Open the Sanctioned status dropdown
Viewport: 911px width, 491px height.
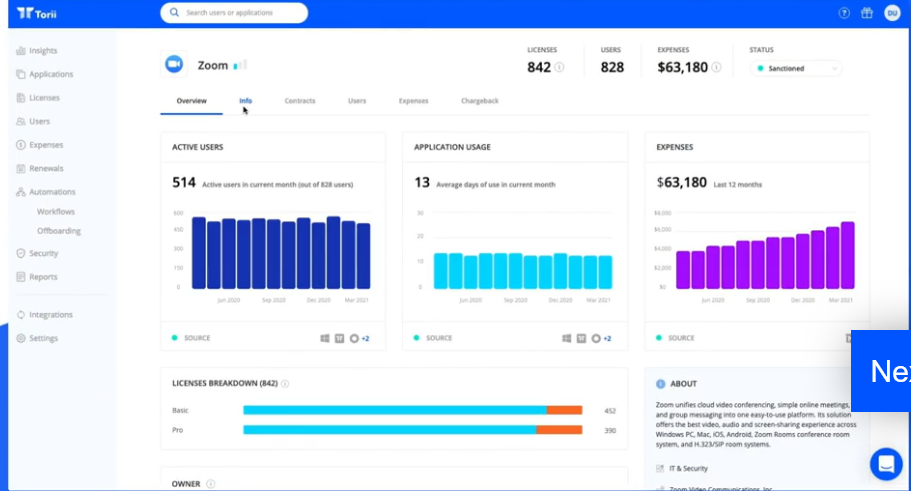[796, 68]
